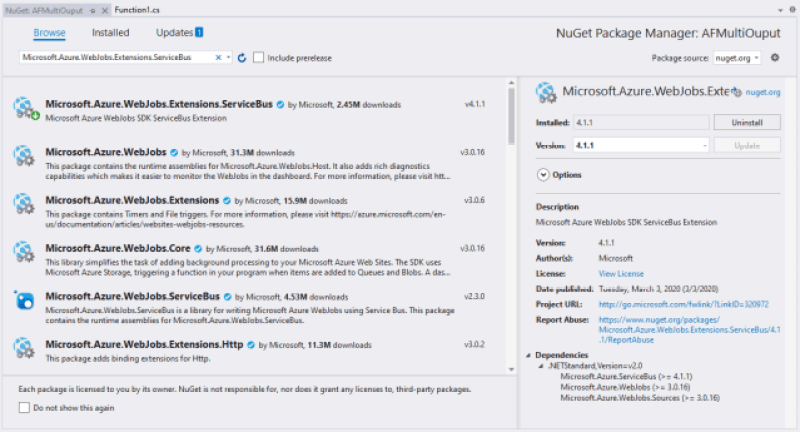Viewport: 800px width, 432px height.
Task: Check Do not show this again
Action: [x=24, y=408]
